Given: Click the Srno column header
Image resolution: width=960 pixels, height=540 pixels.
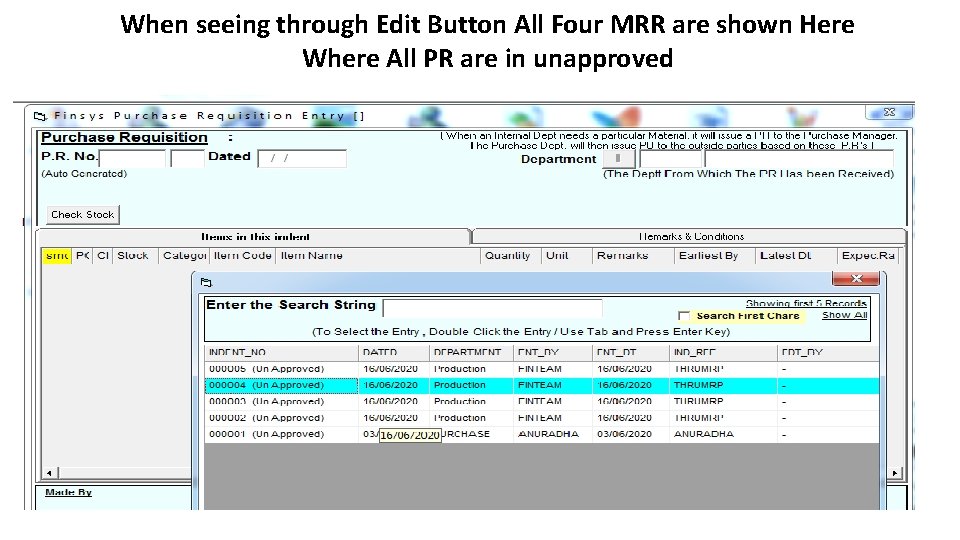Looking at the screenshot, I should pyautogui.click(x=57, y=256).
